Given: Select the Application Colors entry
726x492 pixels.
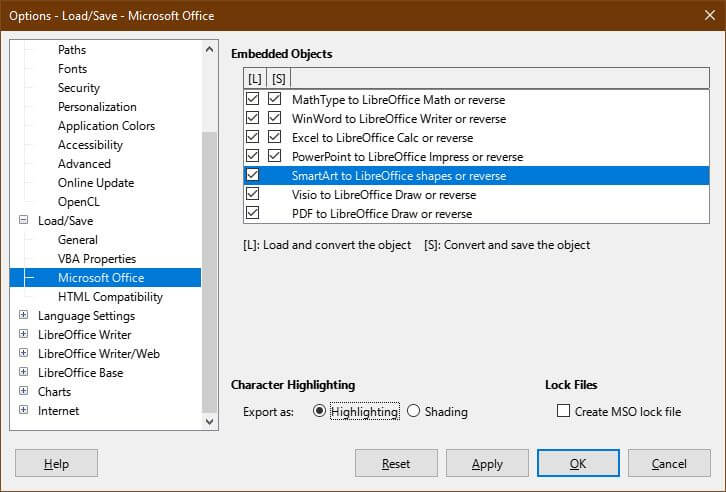Looking at the screenshot, I should point(106,126).
